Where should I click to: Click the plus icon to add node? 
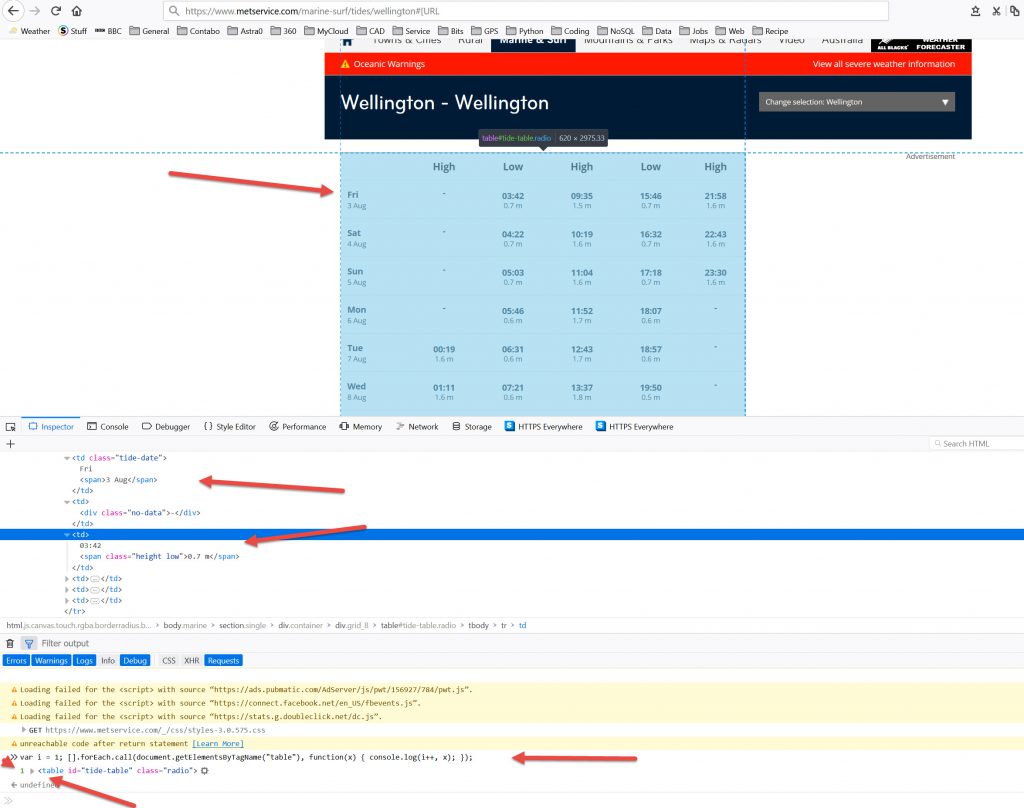(10, 443)
